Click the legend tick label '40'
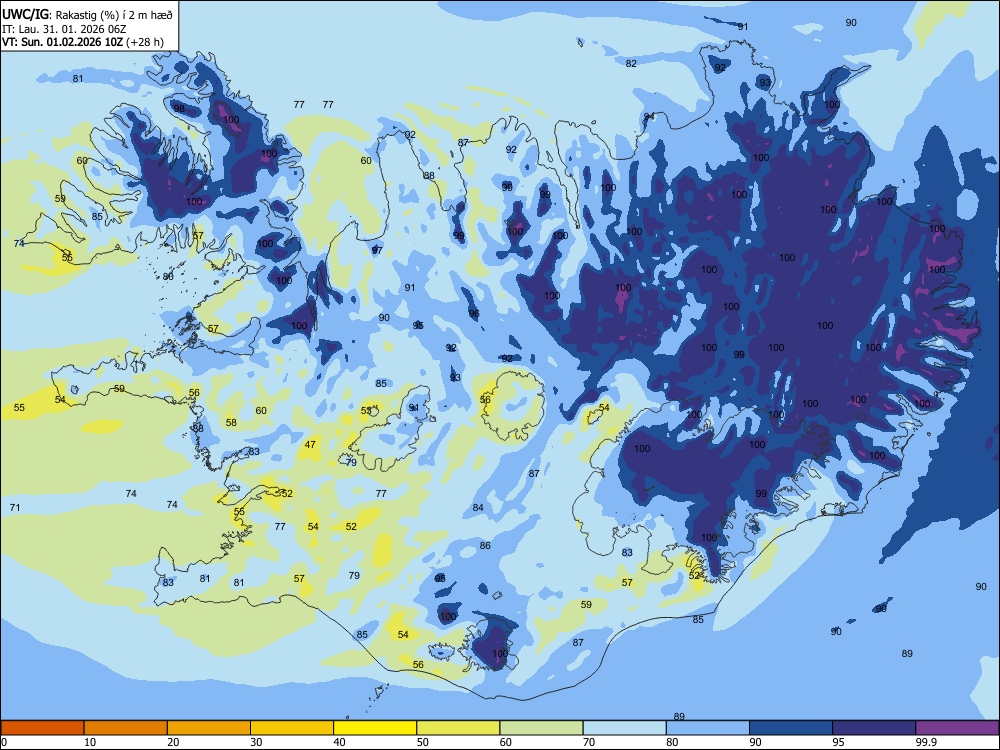The width and height of the screenshot is (1000, 750). coord(340,742)
